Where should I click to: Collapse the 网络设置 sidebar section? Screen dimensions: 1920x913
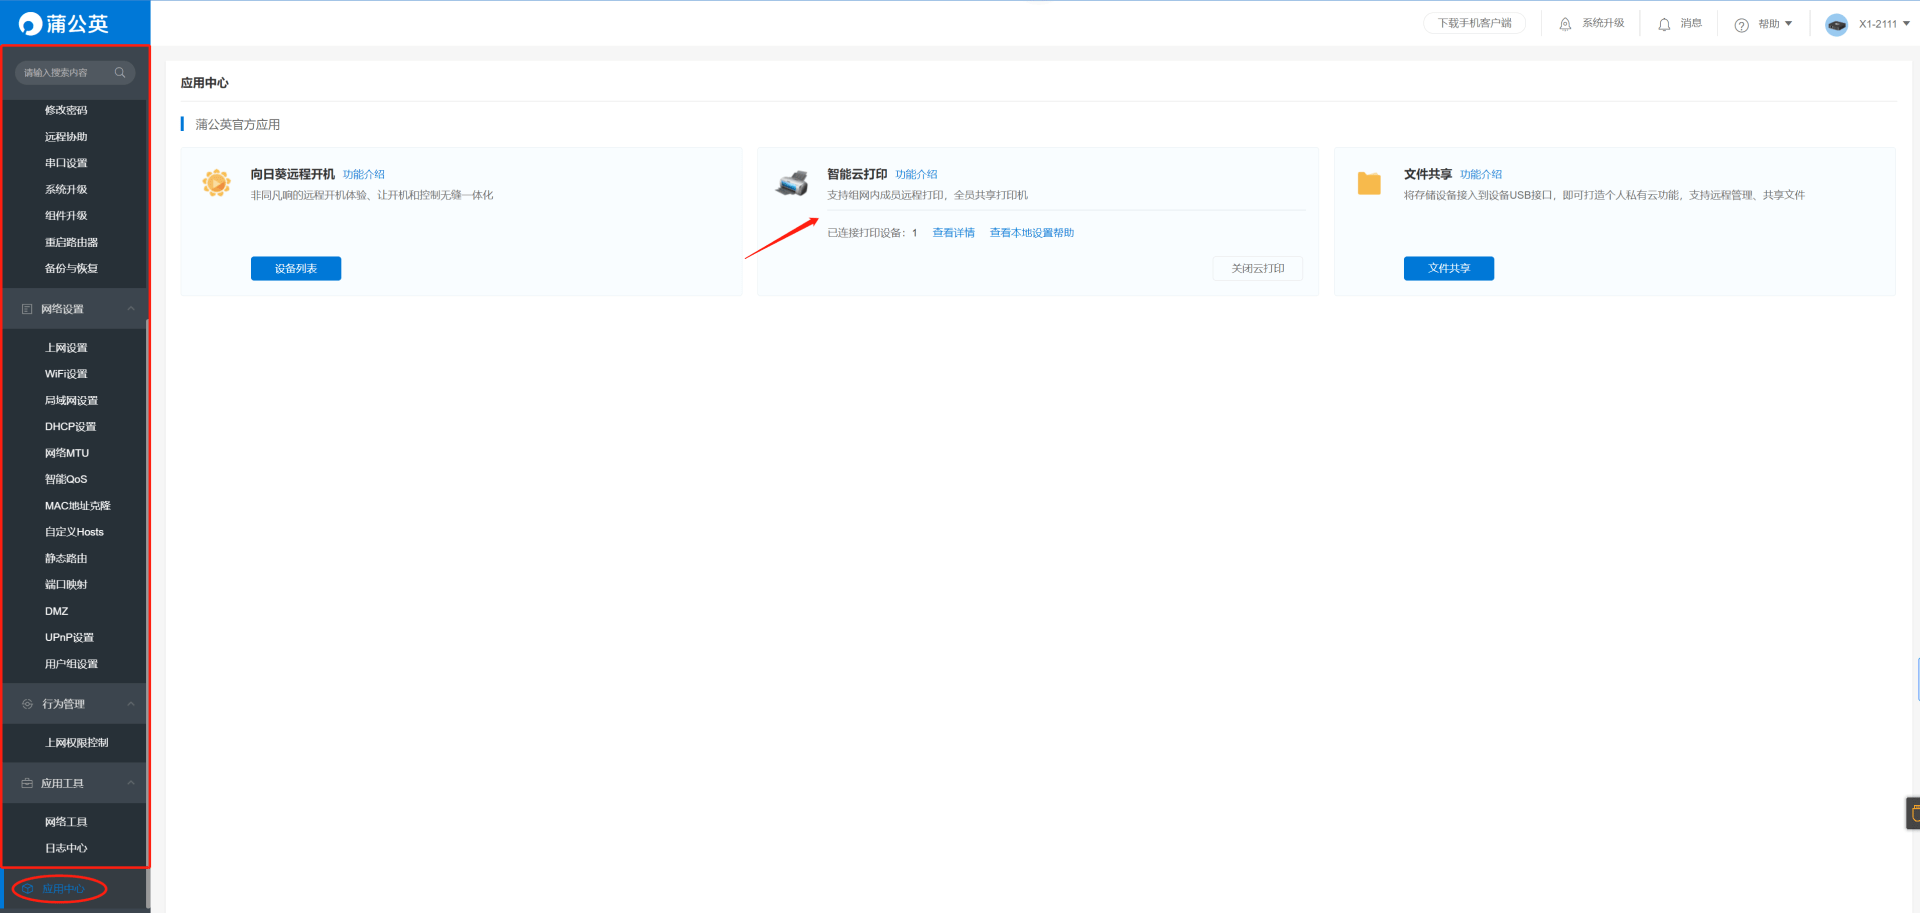coord(131,309)
